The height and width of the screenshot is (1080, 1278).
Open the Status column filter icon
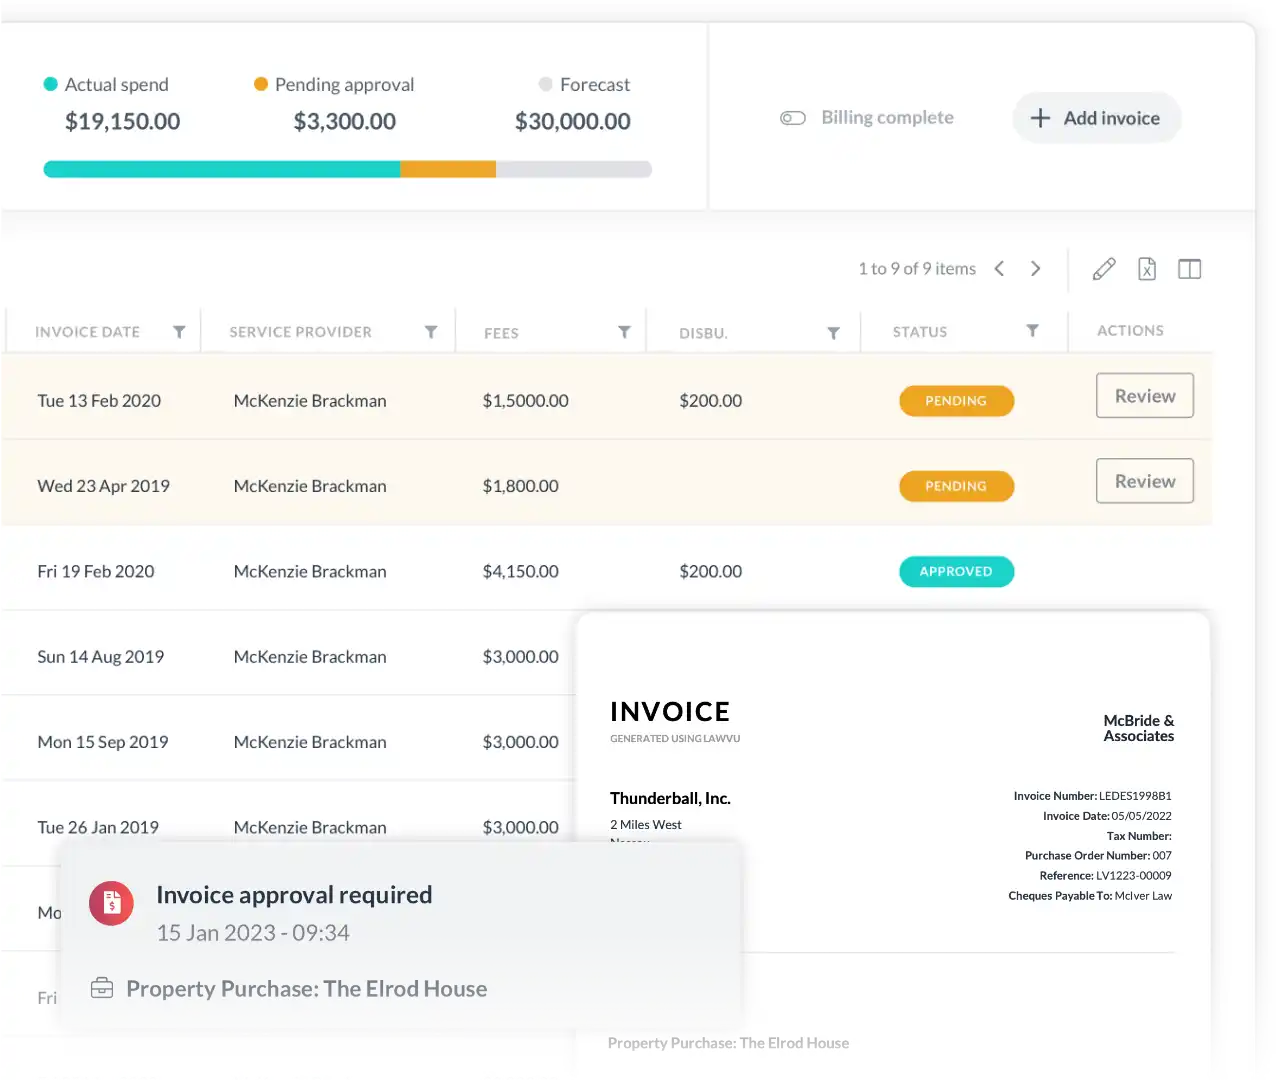[x=1032, y=331]
